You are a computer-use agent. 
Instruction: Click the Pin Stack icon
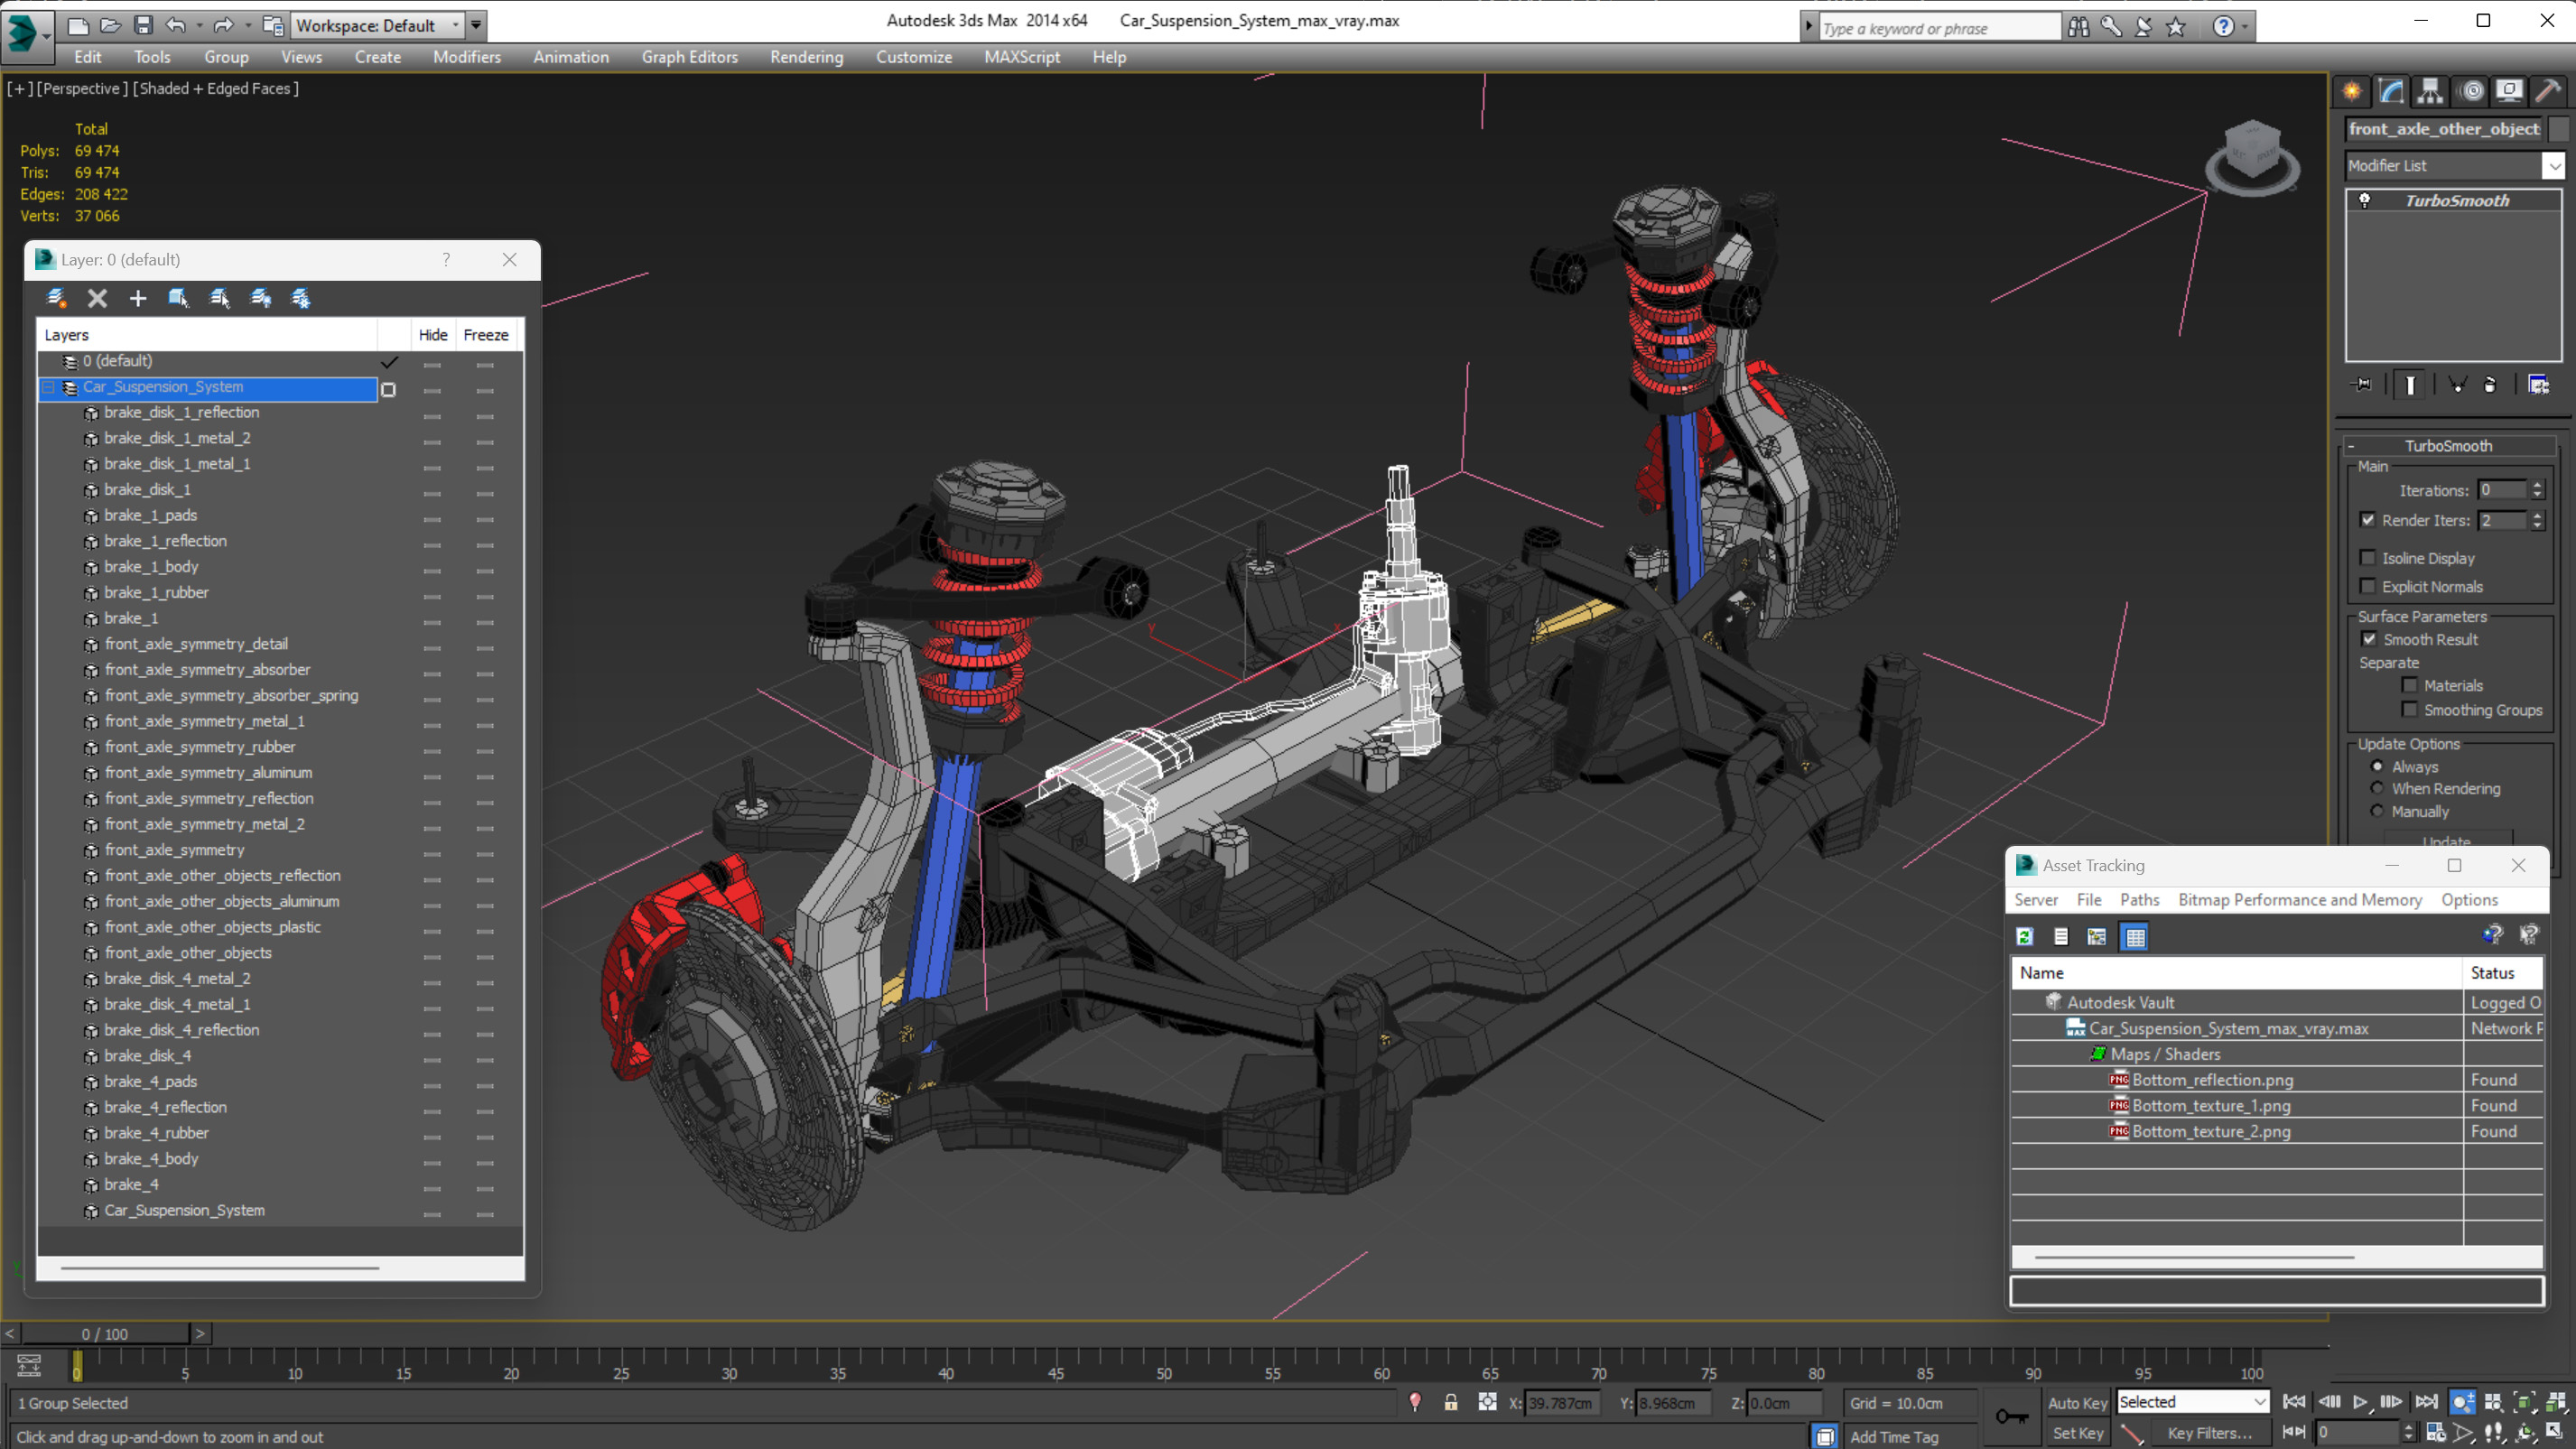(x=2362, y=385)
